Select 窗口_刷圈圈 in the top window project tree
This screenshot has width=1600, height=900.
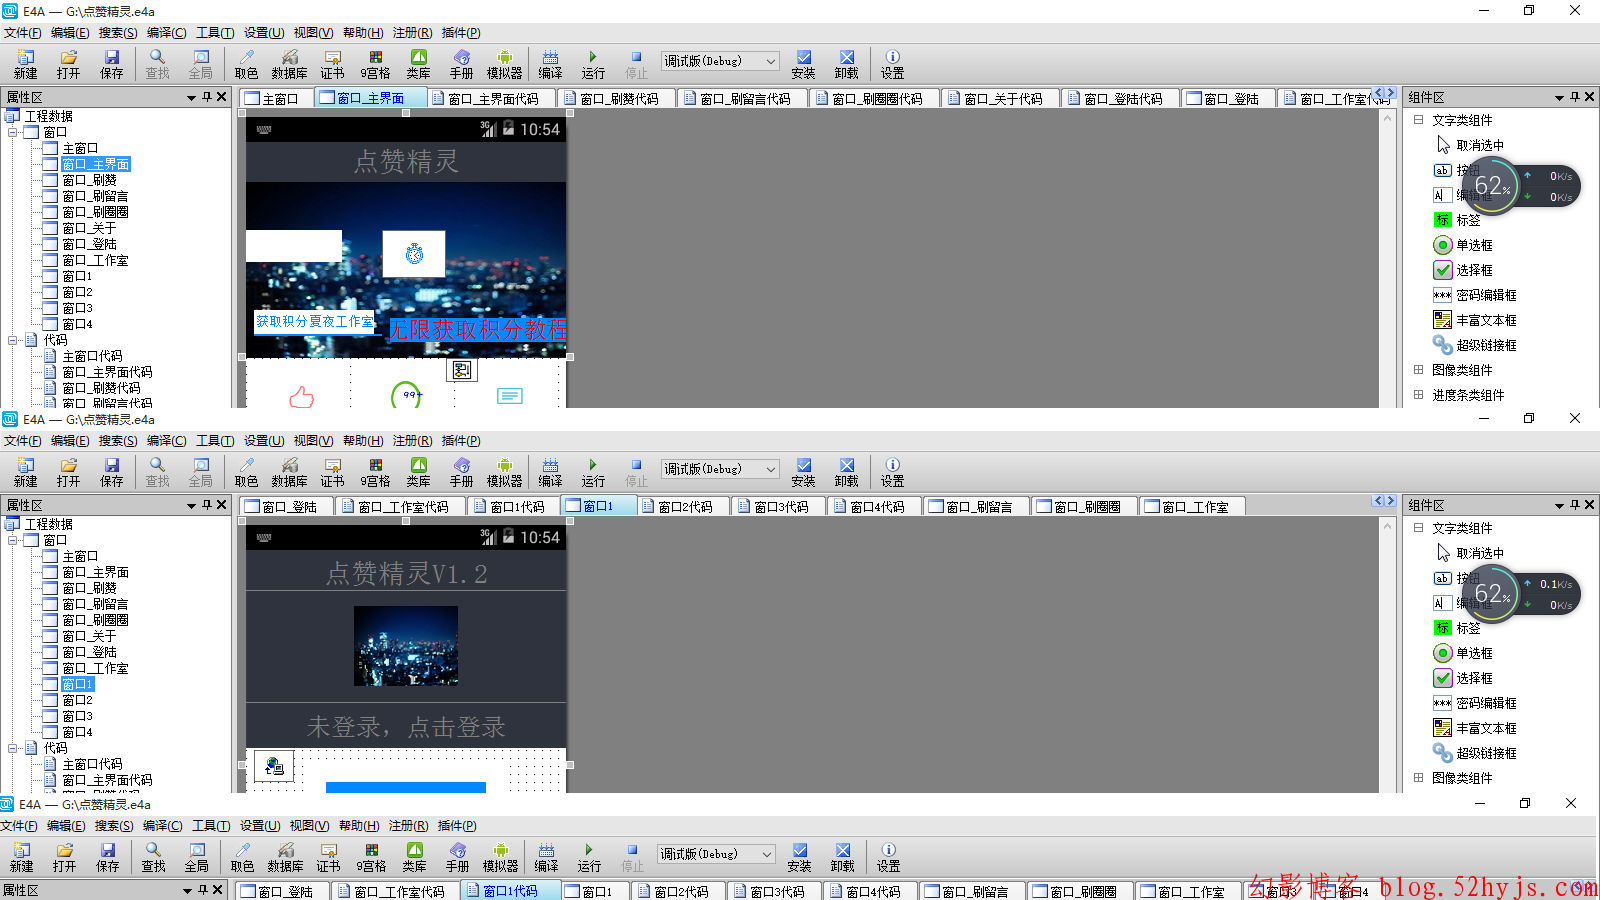(95, 212)
